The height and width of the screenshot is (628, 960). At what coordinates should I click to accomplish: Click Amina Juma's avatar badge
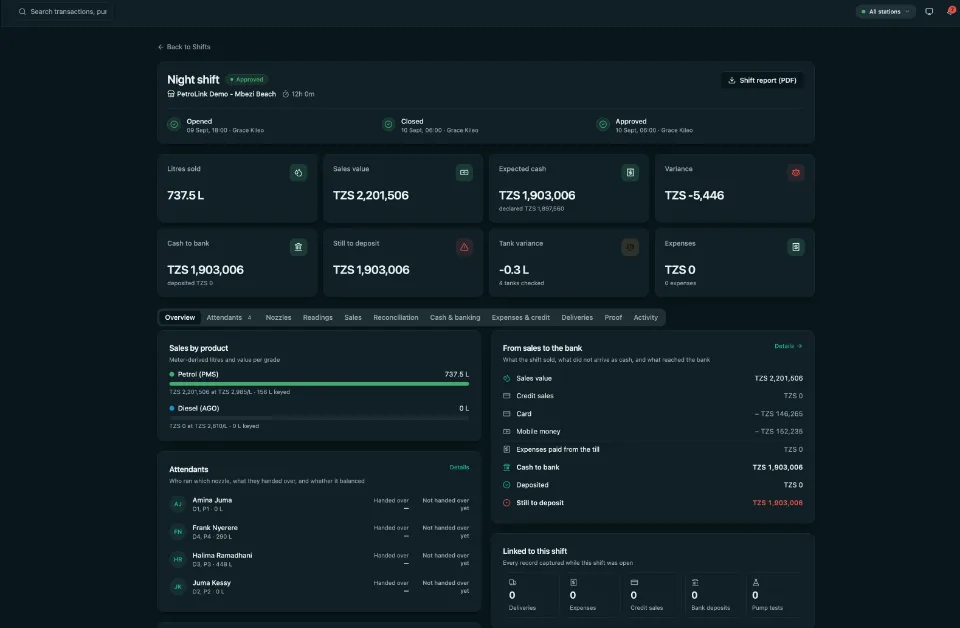(x=178, y=504)
